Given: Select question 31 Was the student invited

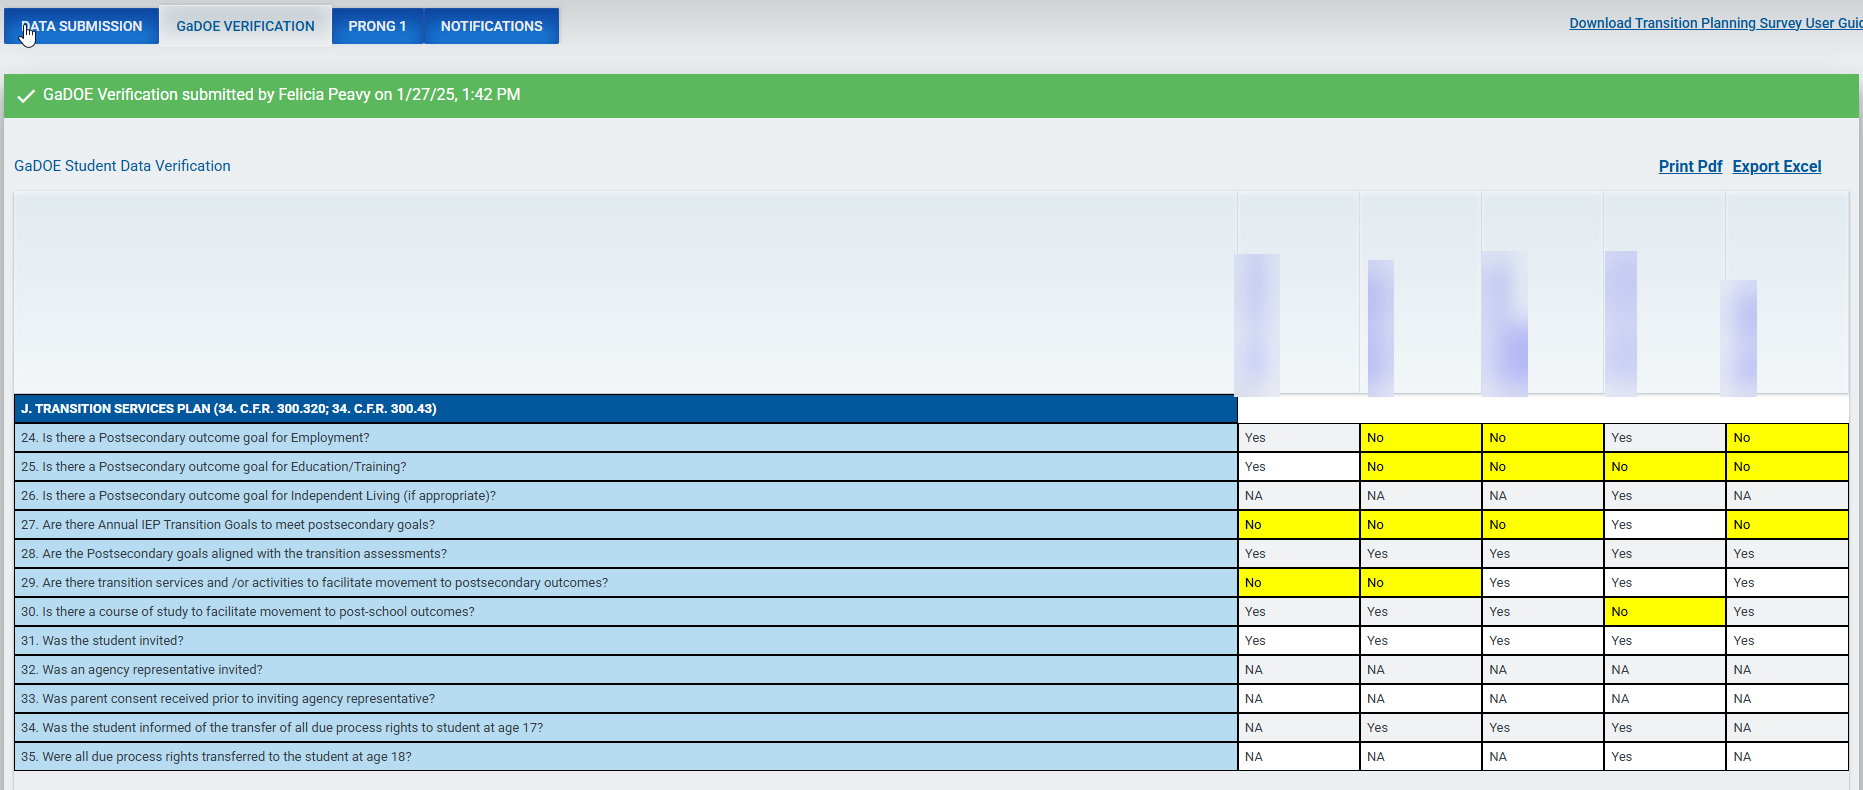Looking at the screenshot, I should 102,641.
